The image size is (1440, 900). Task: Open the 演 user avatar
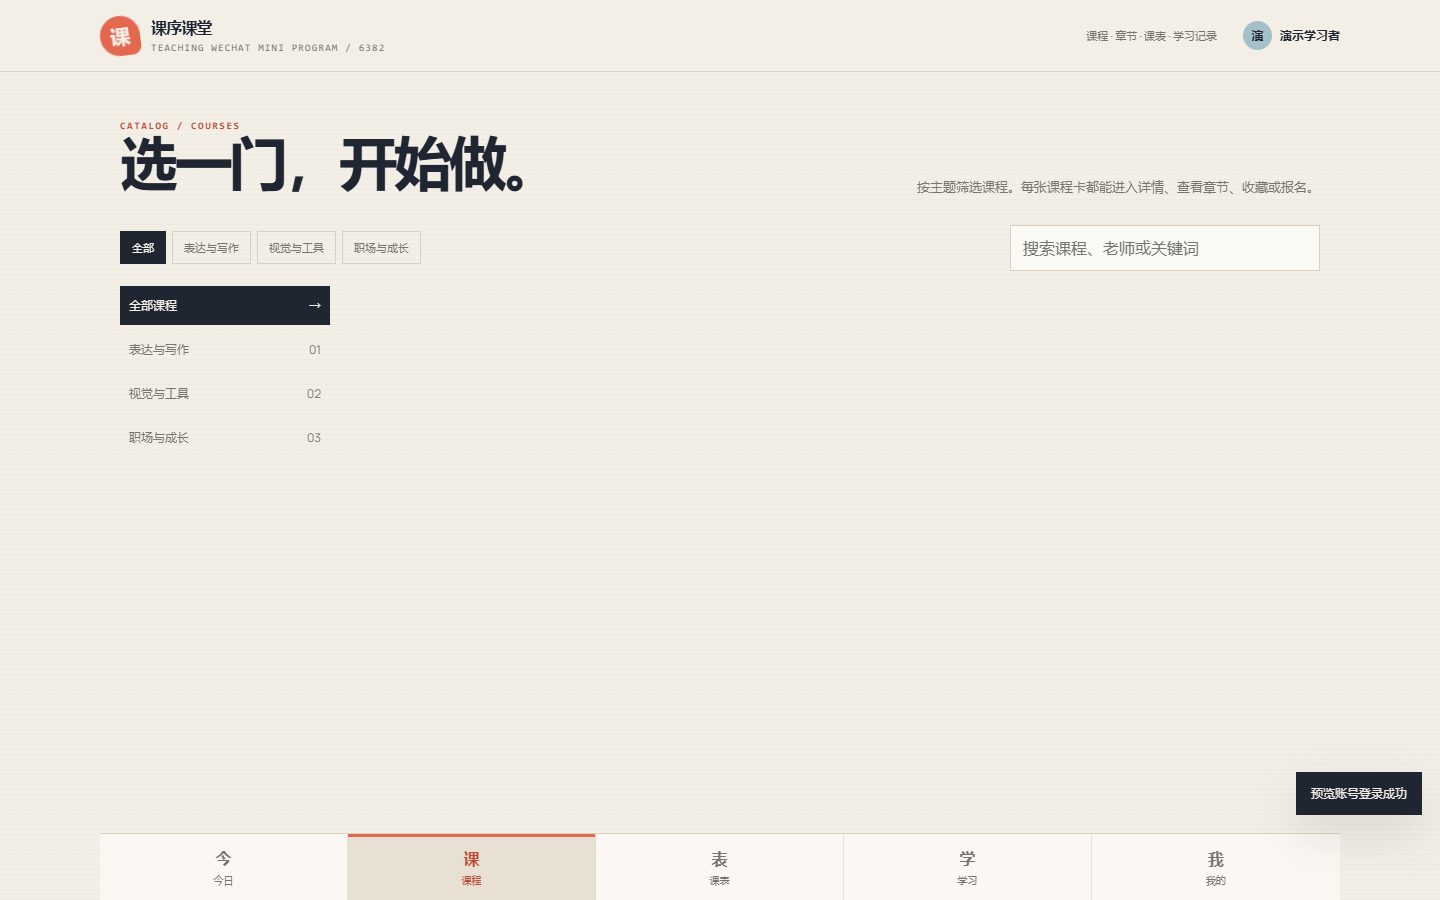coord(1257,36)
